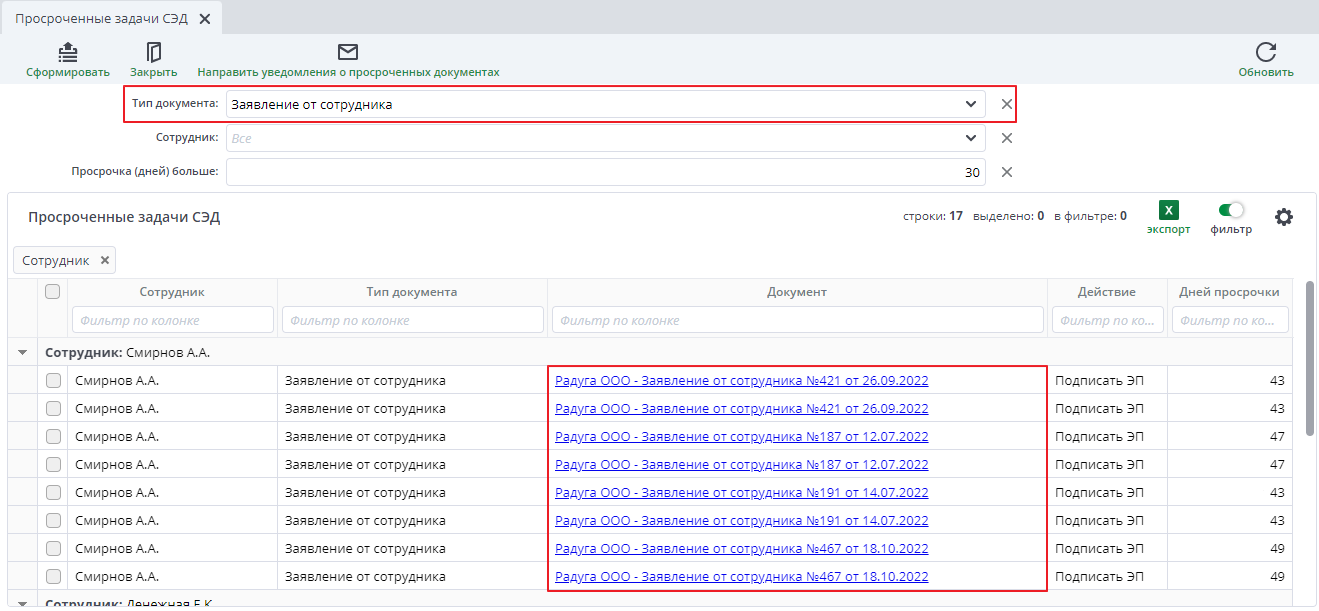
Task: Export table to Excel via экспорт icon
Action: click(x=1168, y=210)
